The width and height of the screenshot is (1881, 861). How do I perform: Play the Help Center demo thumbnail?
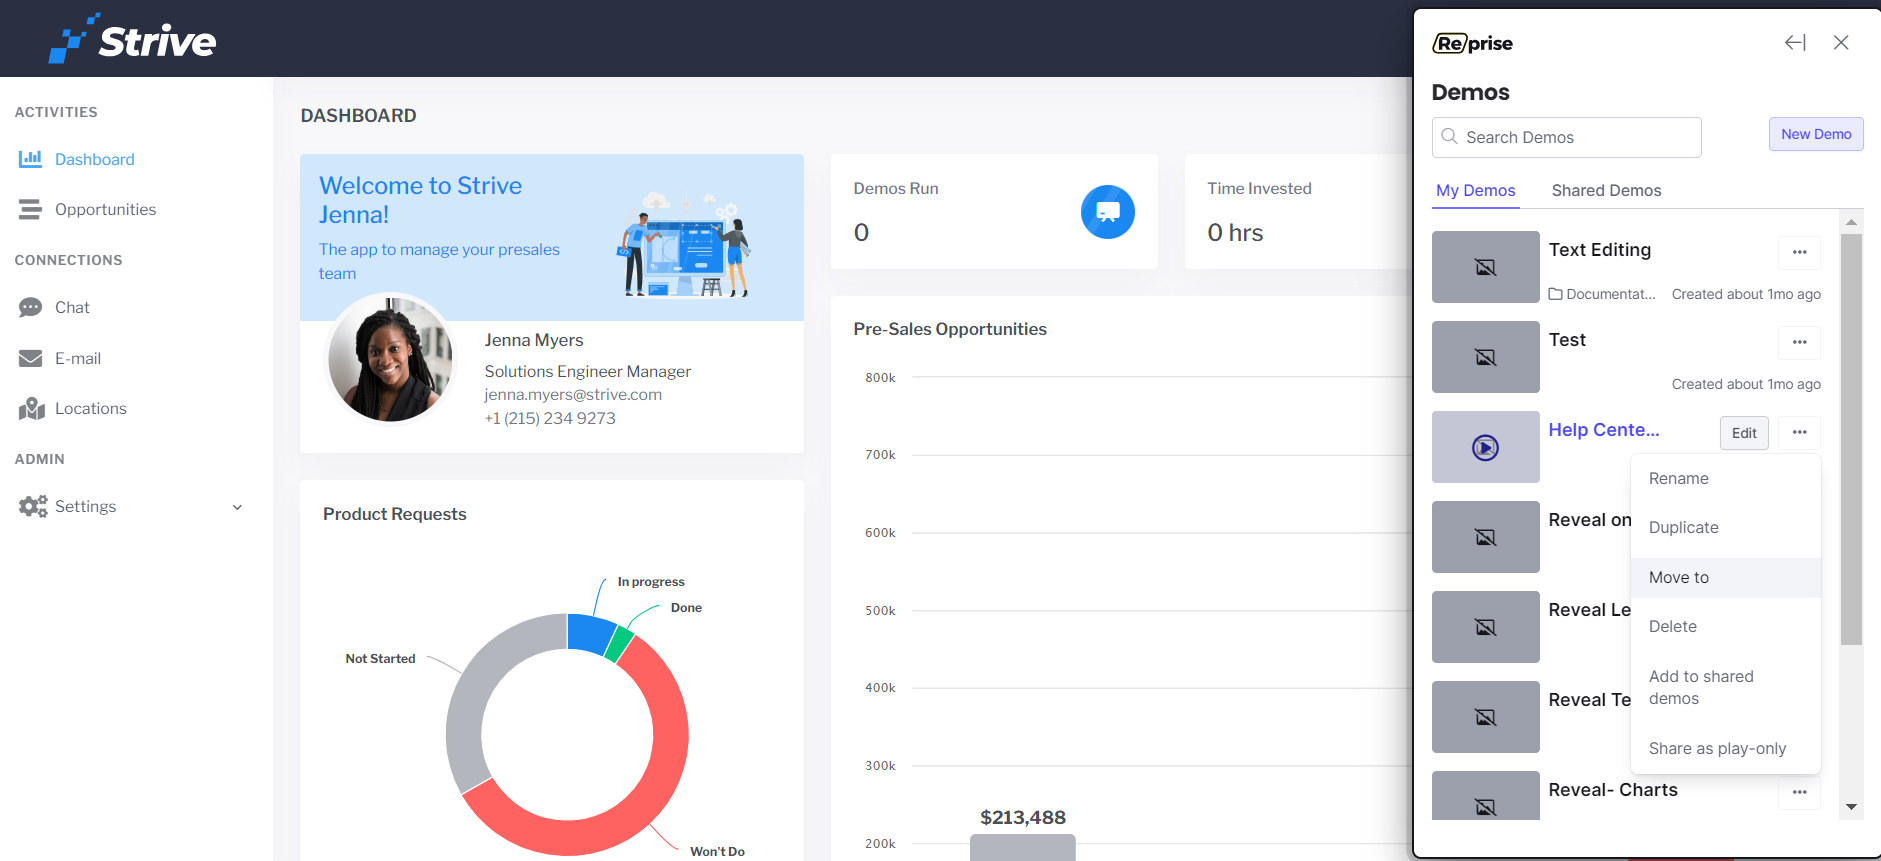pyautogui.click(x=1485, y=448)
